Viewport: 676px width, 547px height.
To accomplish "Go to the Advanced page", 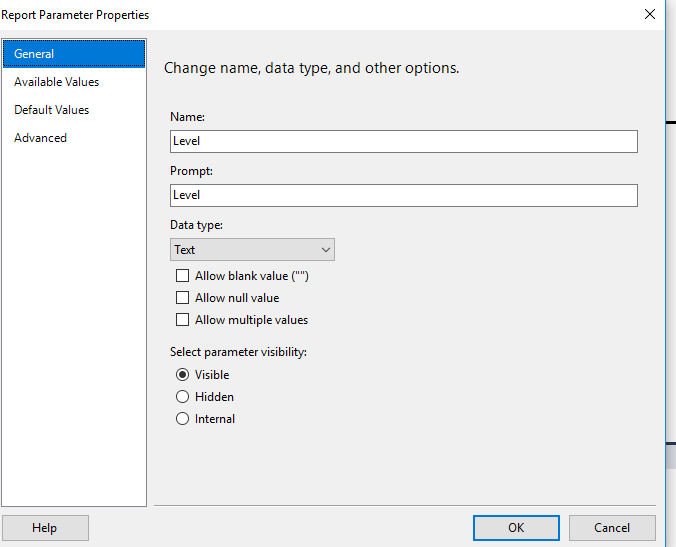I will click(x=40, y=138).
